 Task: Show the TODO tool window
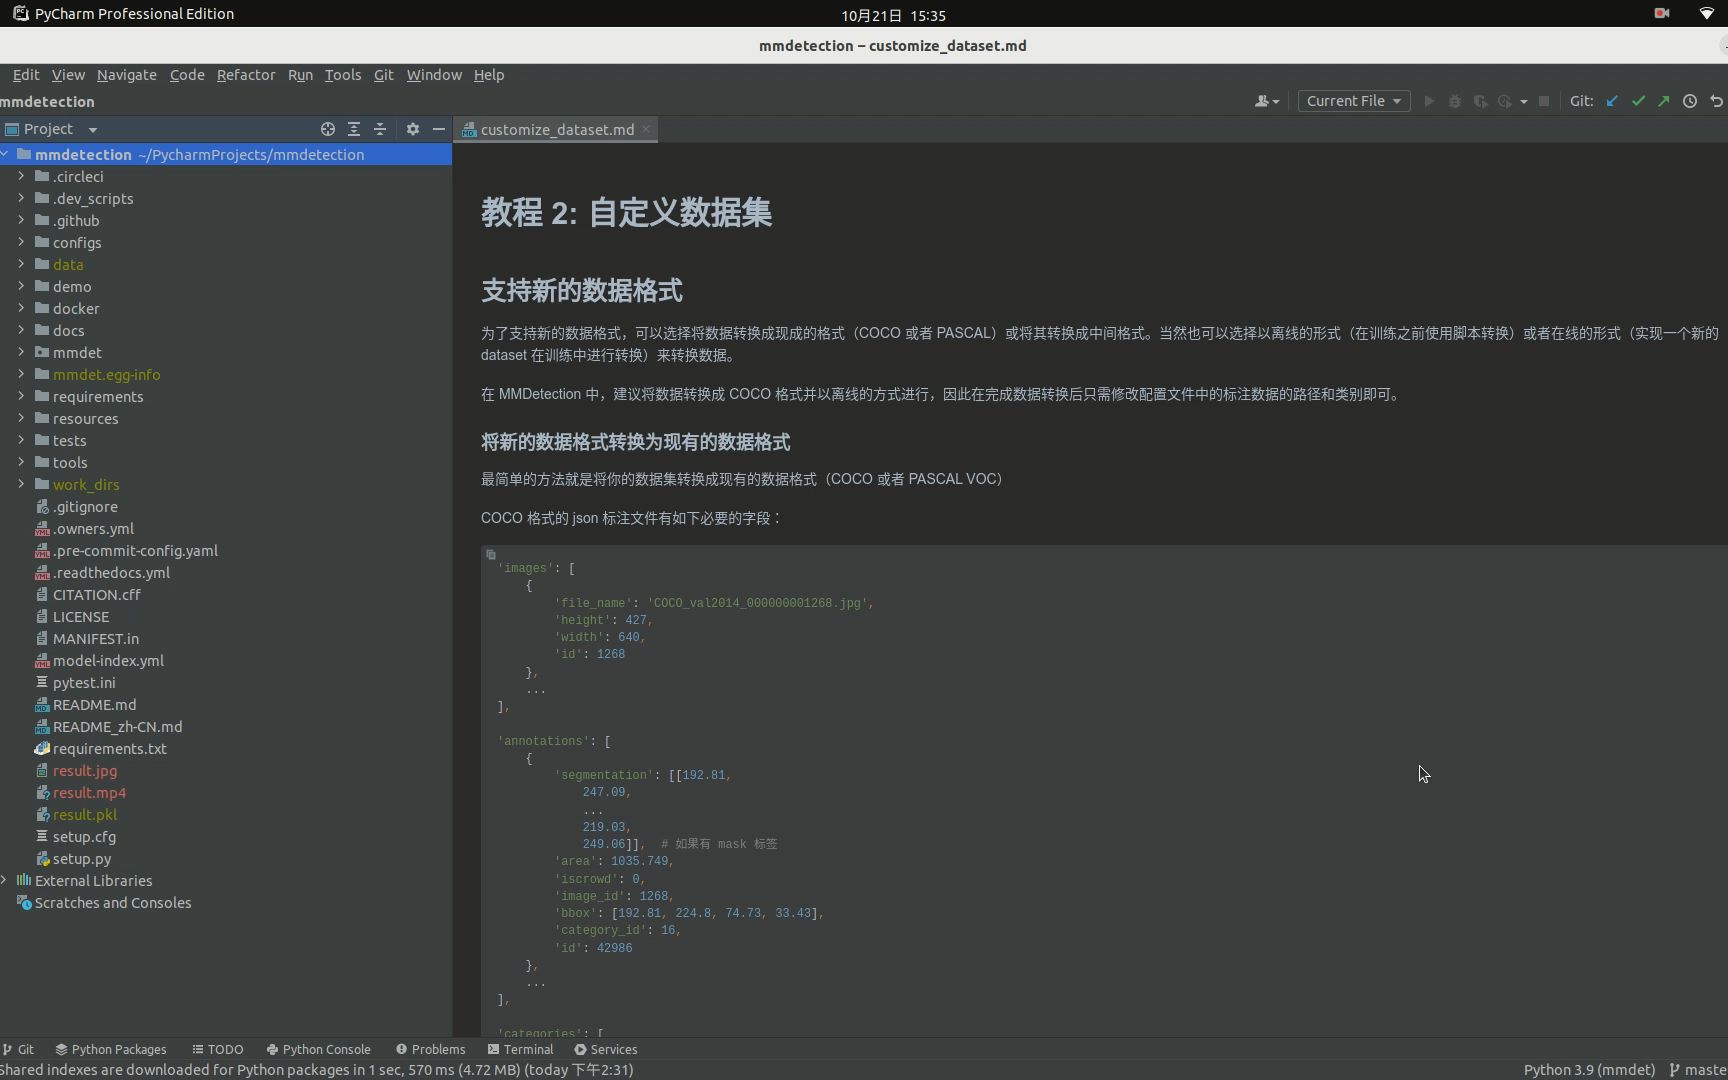pos(217,1049)
